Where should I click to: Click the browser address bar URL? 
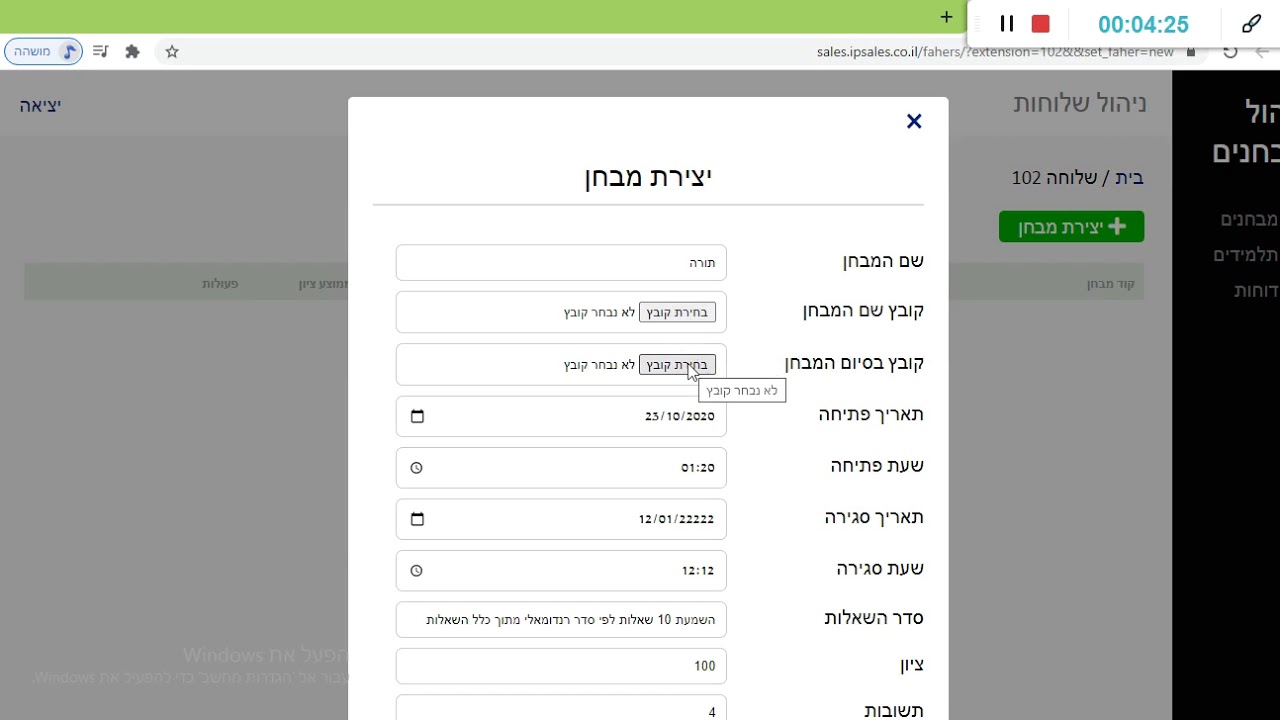tap(995, 52)
